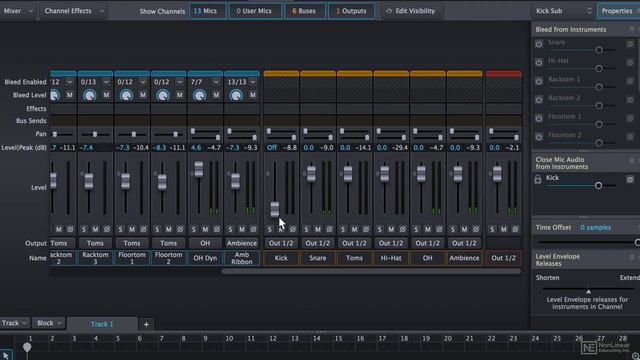Solo the OH Dyn mic channel

click(194, 229)
